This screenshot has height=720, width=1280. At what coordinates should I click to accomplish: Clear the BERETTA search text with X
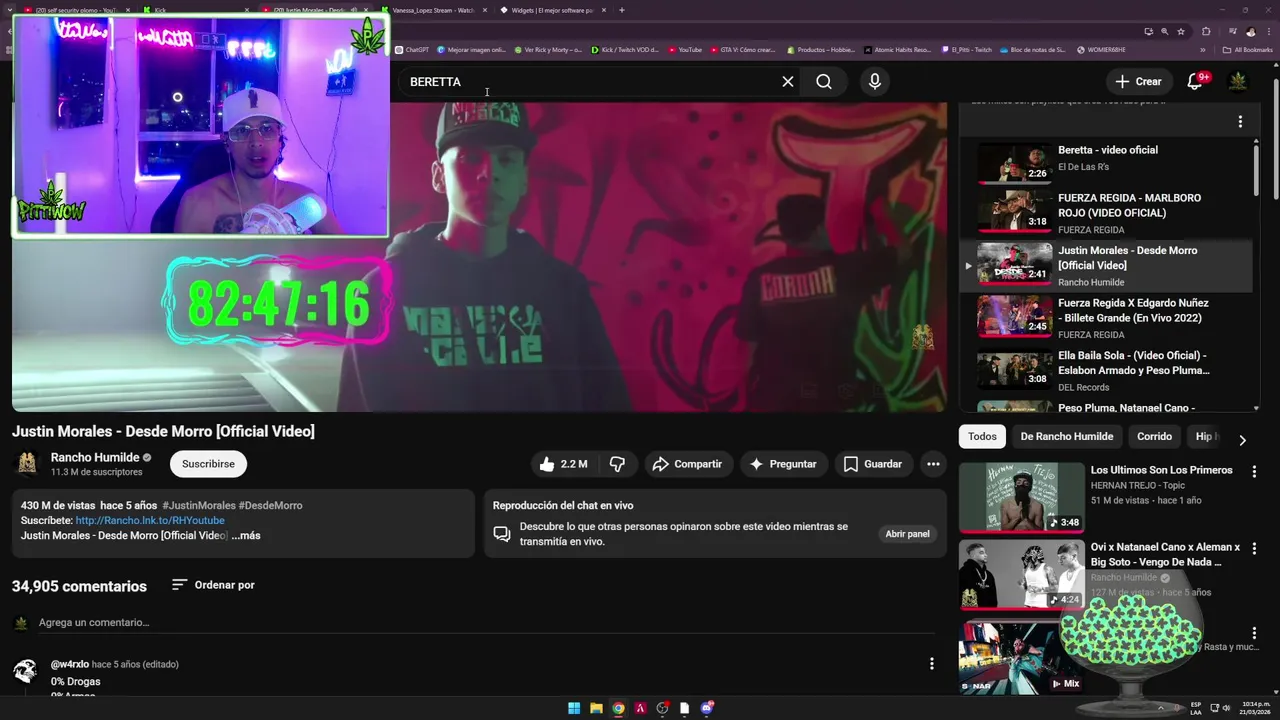(788, 82)
